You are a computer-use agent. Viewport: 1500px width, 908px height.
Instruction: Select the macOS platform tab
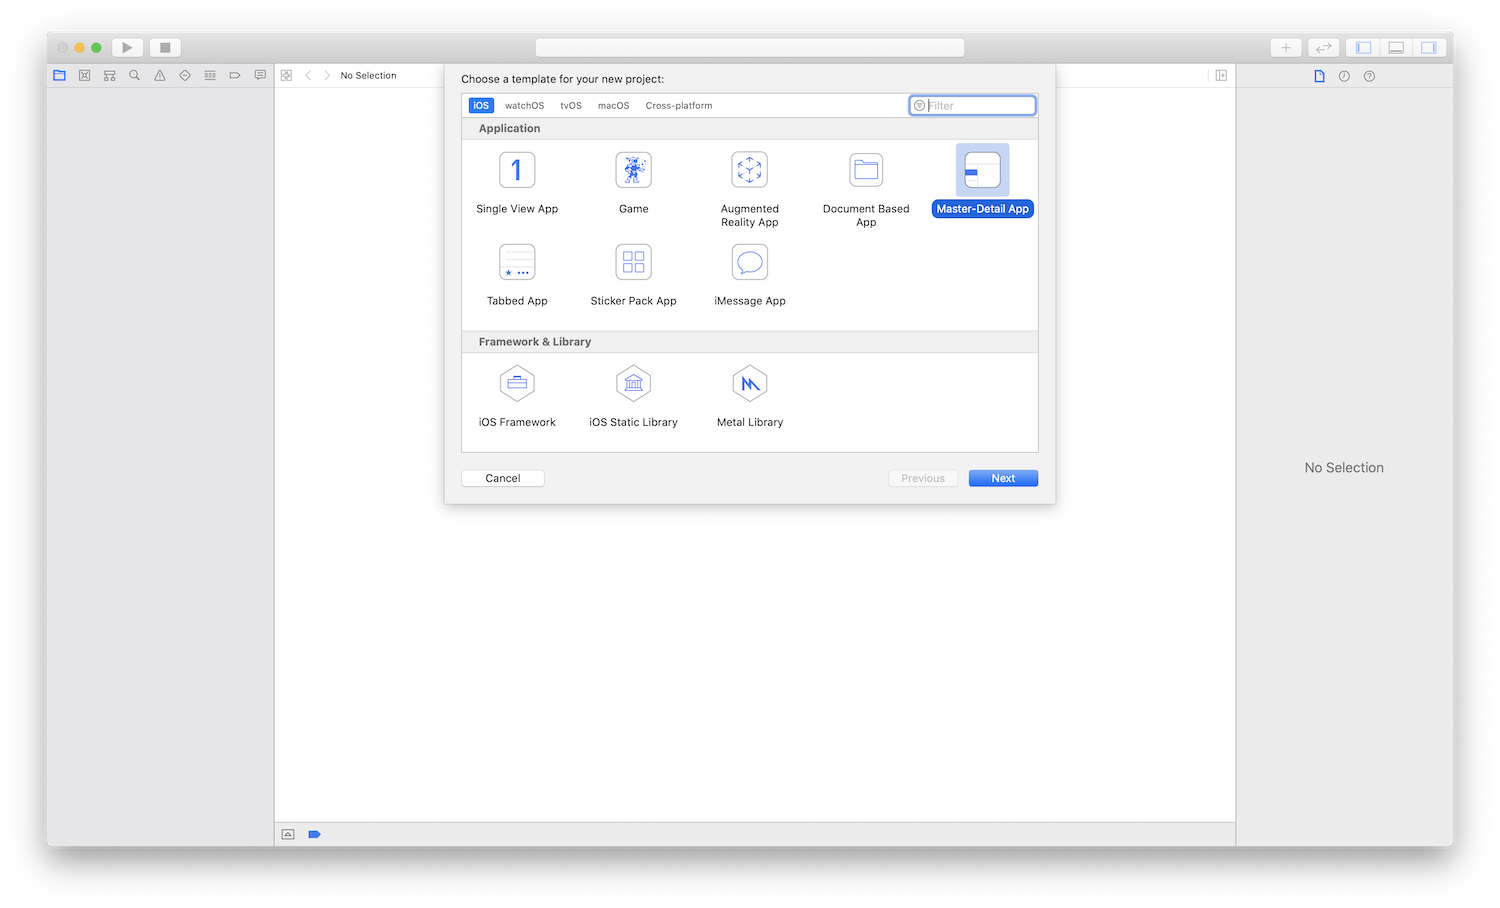[x=614, y=105]
